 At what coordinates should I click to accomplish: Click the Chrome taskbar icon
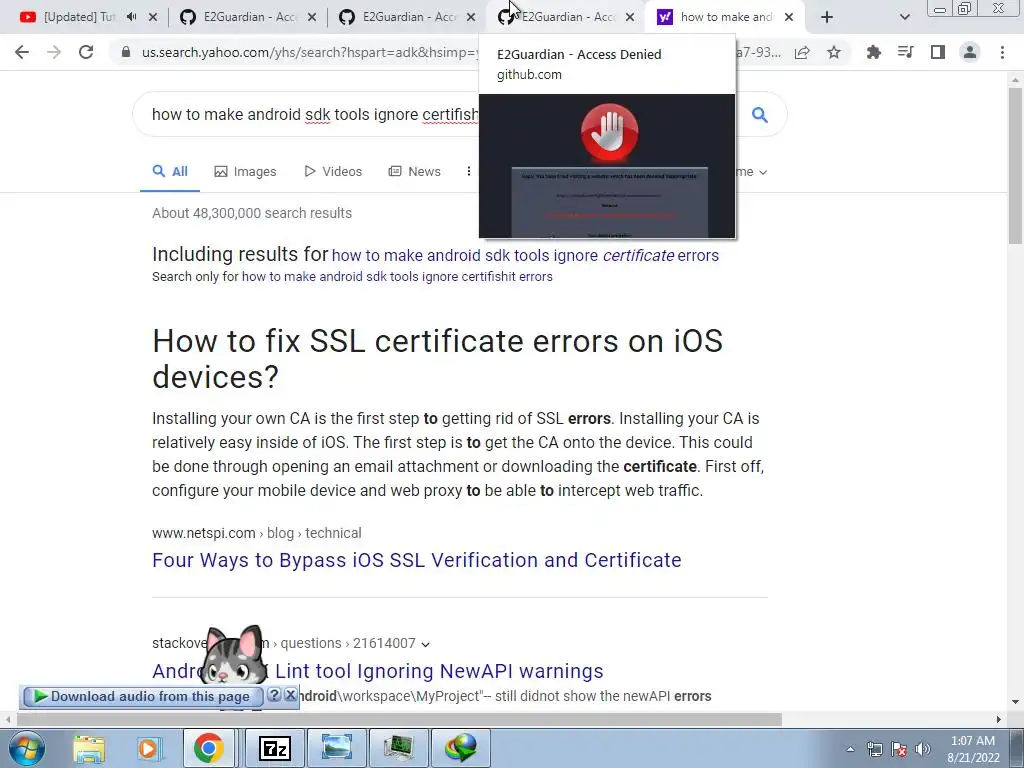pos(208,748)
